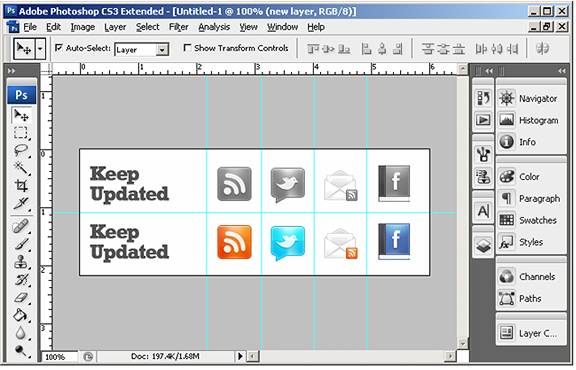576x370 pixels.
Task: Select the Clone Stamp tool
Action: tap(21, 262)
